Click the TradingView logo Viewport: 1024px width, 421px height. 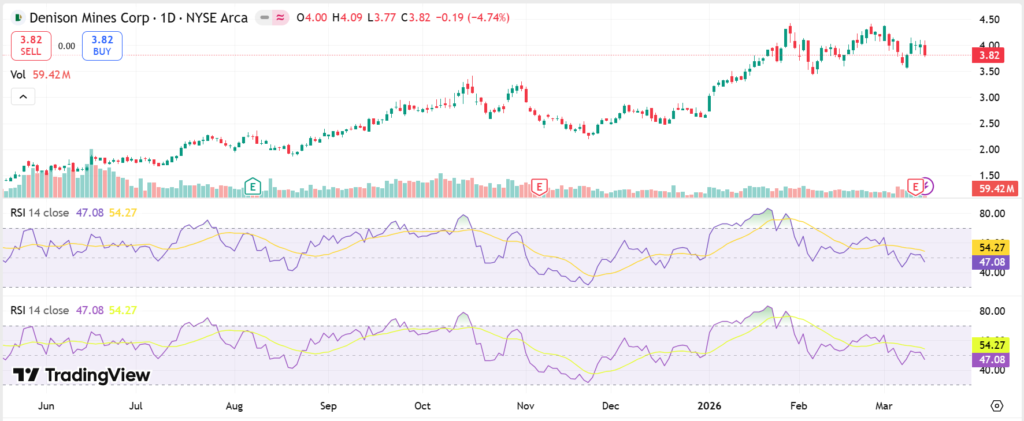[82, 374]
